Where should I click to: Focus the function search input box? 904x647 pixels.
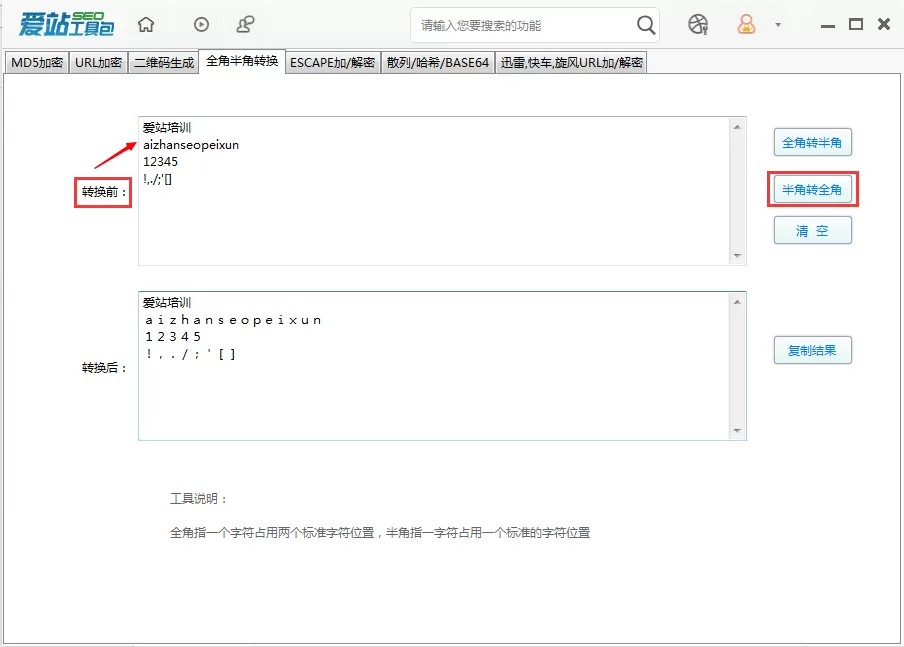525,25
